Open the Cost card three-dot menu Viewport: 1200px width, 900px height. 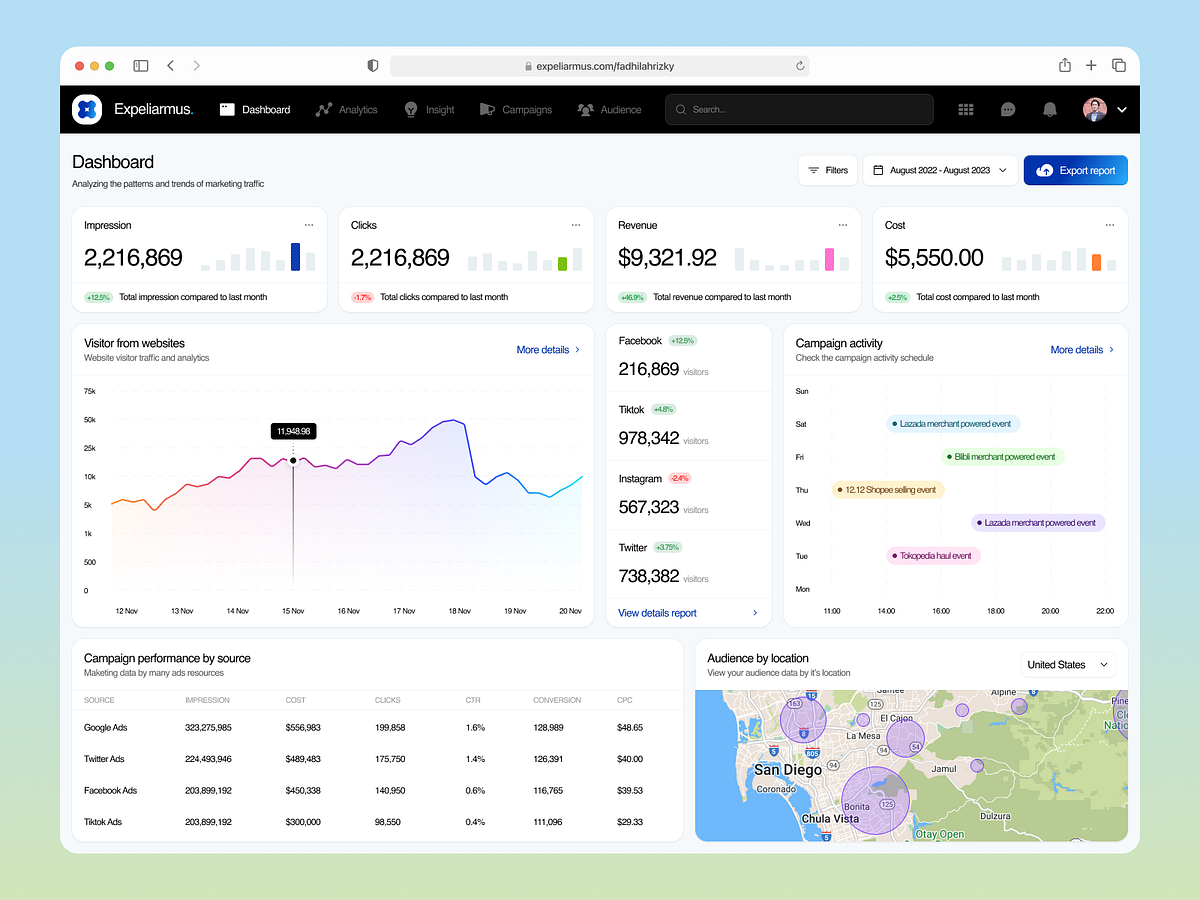(1110, 225)
